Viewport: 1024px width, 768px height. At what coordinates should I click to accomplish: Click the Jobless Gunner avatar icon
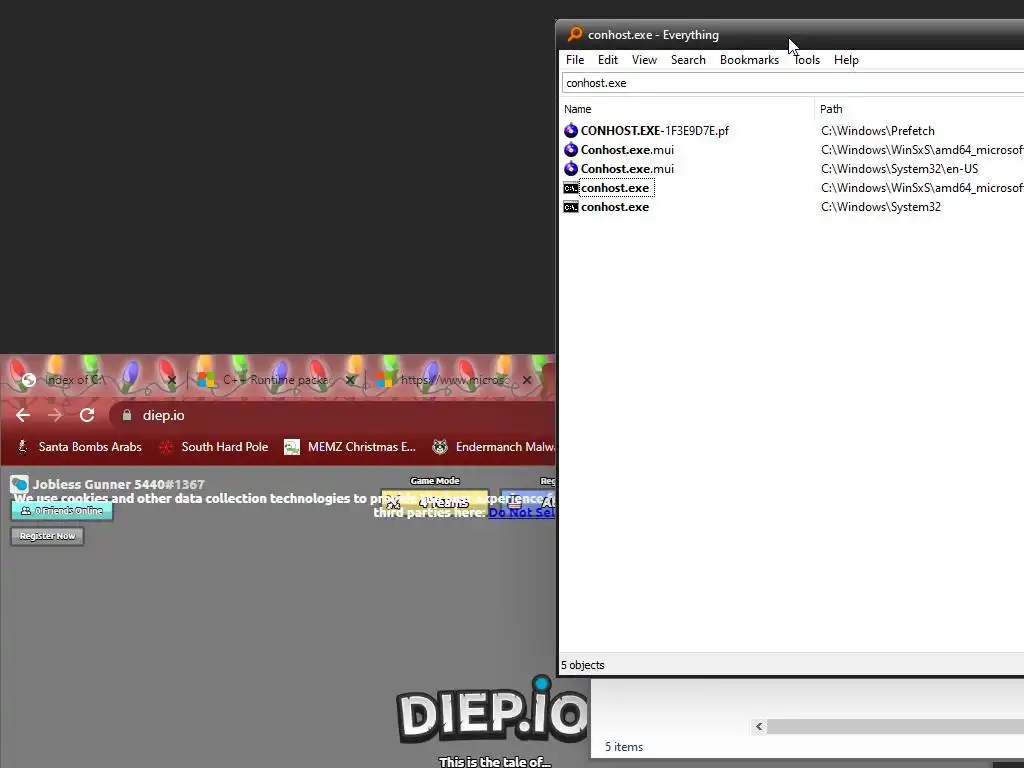[19, 484]
